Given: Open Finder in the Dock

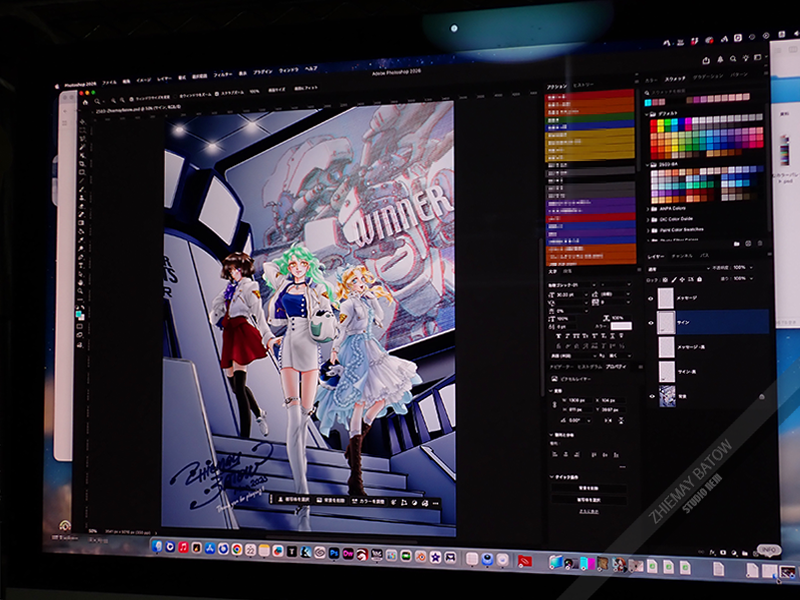Looking at the screenshot, I should 157,546.
